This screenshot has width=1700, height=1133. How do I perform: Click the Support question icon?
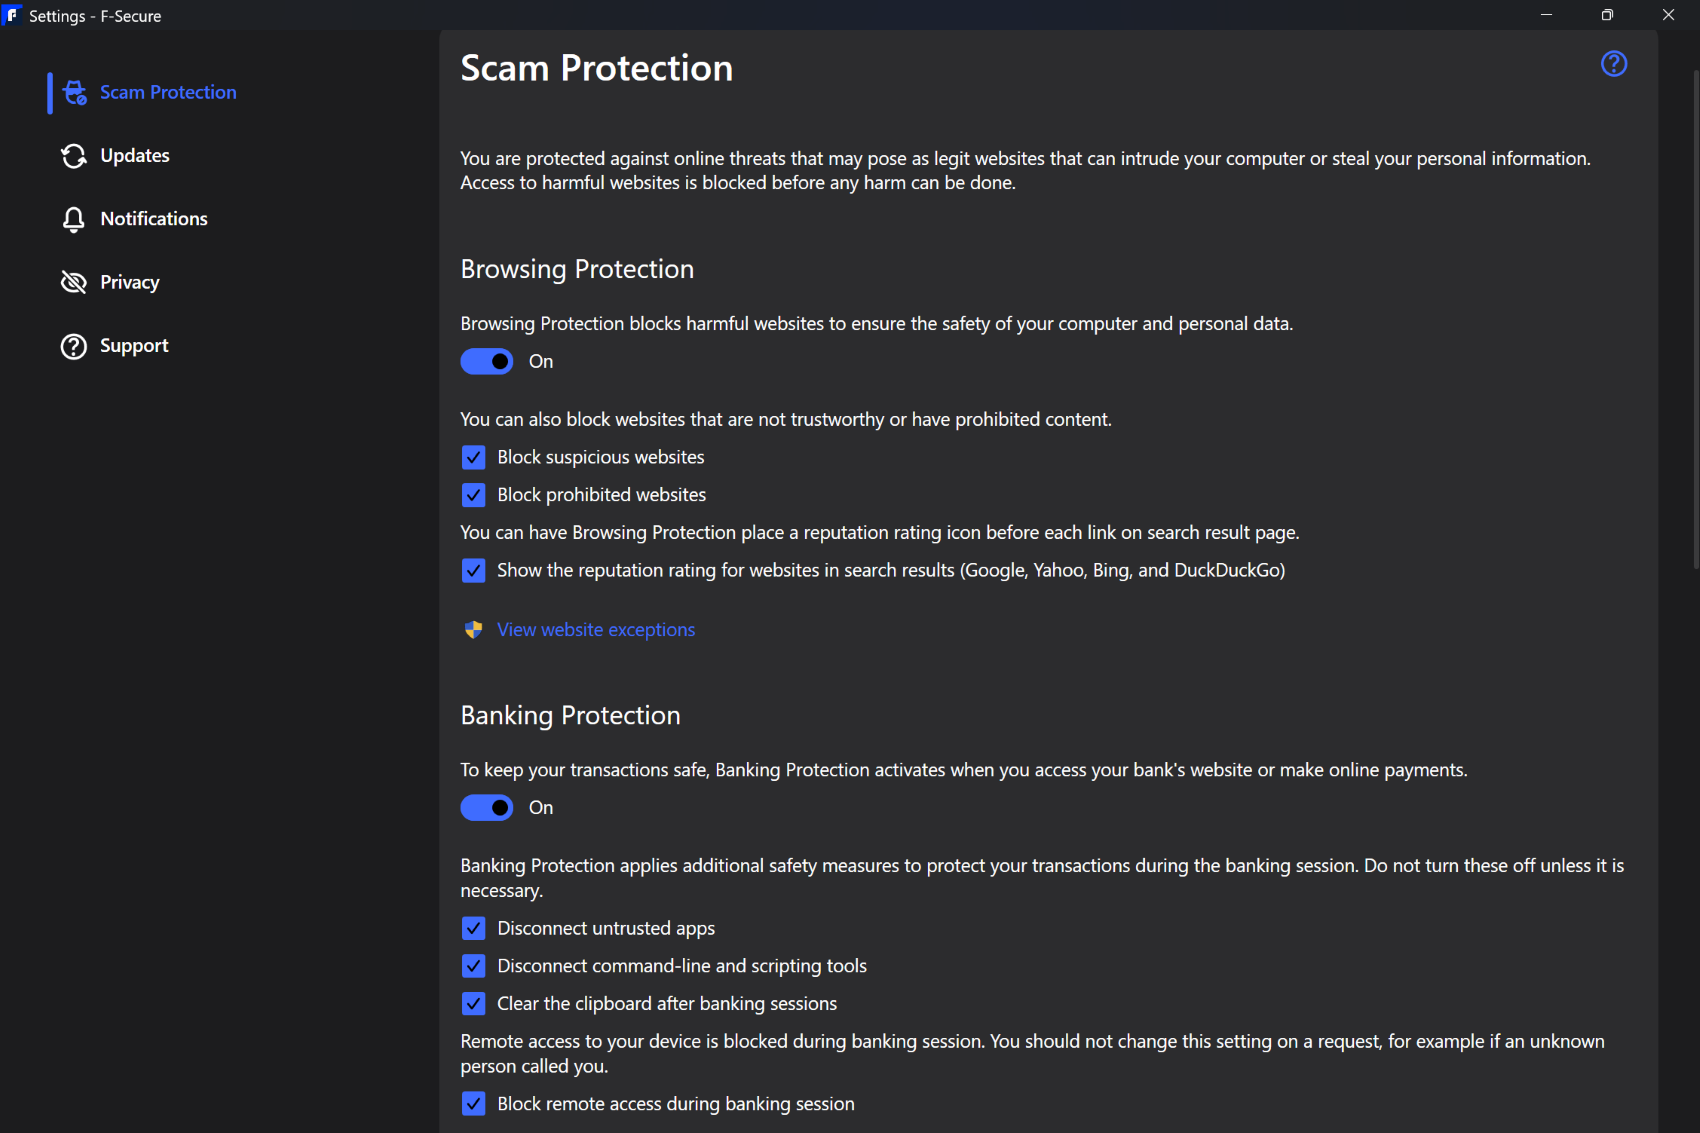pyautogui.click(x=74, y=346)
